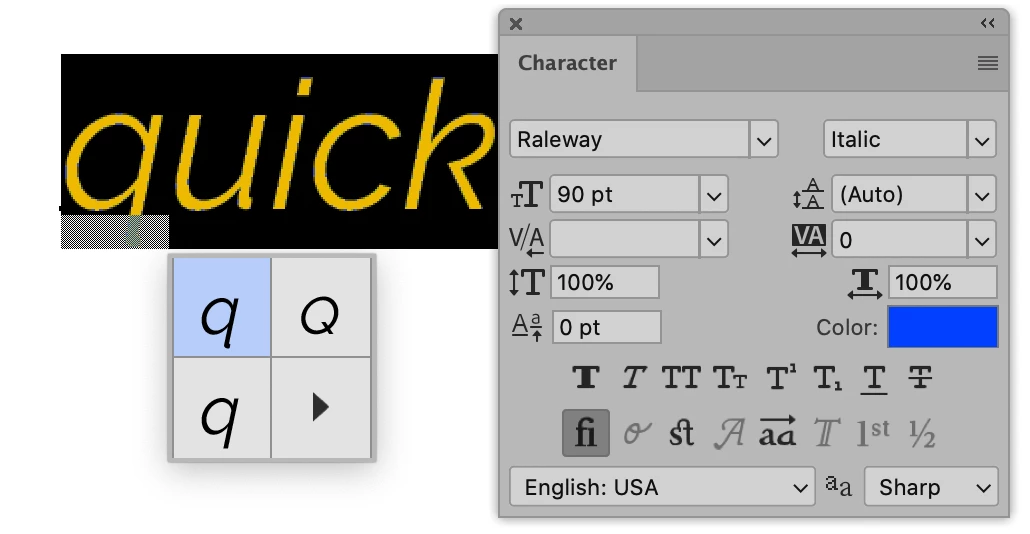Enable Contextual Alternates OpenType feature
Screen dimensions: 1030x534
[x=635, y=434]
